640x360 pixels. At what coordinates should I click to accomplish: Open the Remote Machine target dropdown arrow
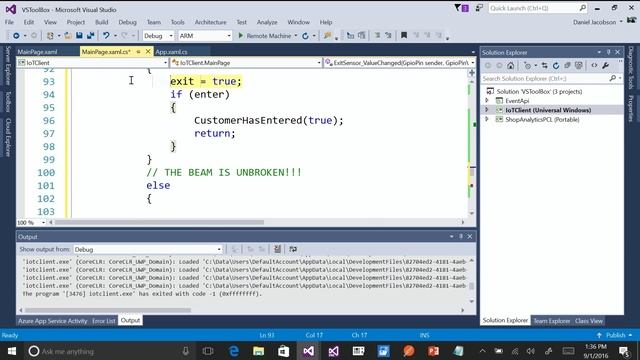coord(296,36)
